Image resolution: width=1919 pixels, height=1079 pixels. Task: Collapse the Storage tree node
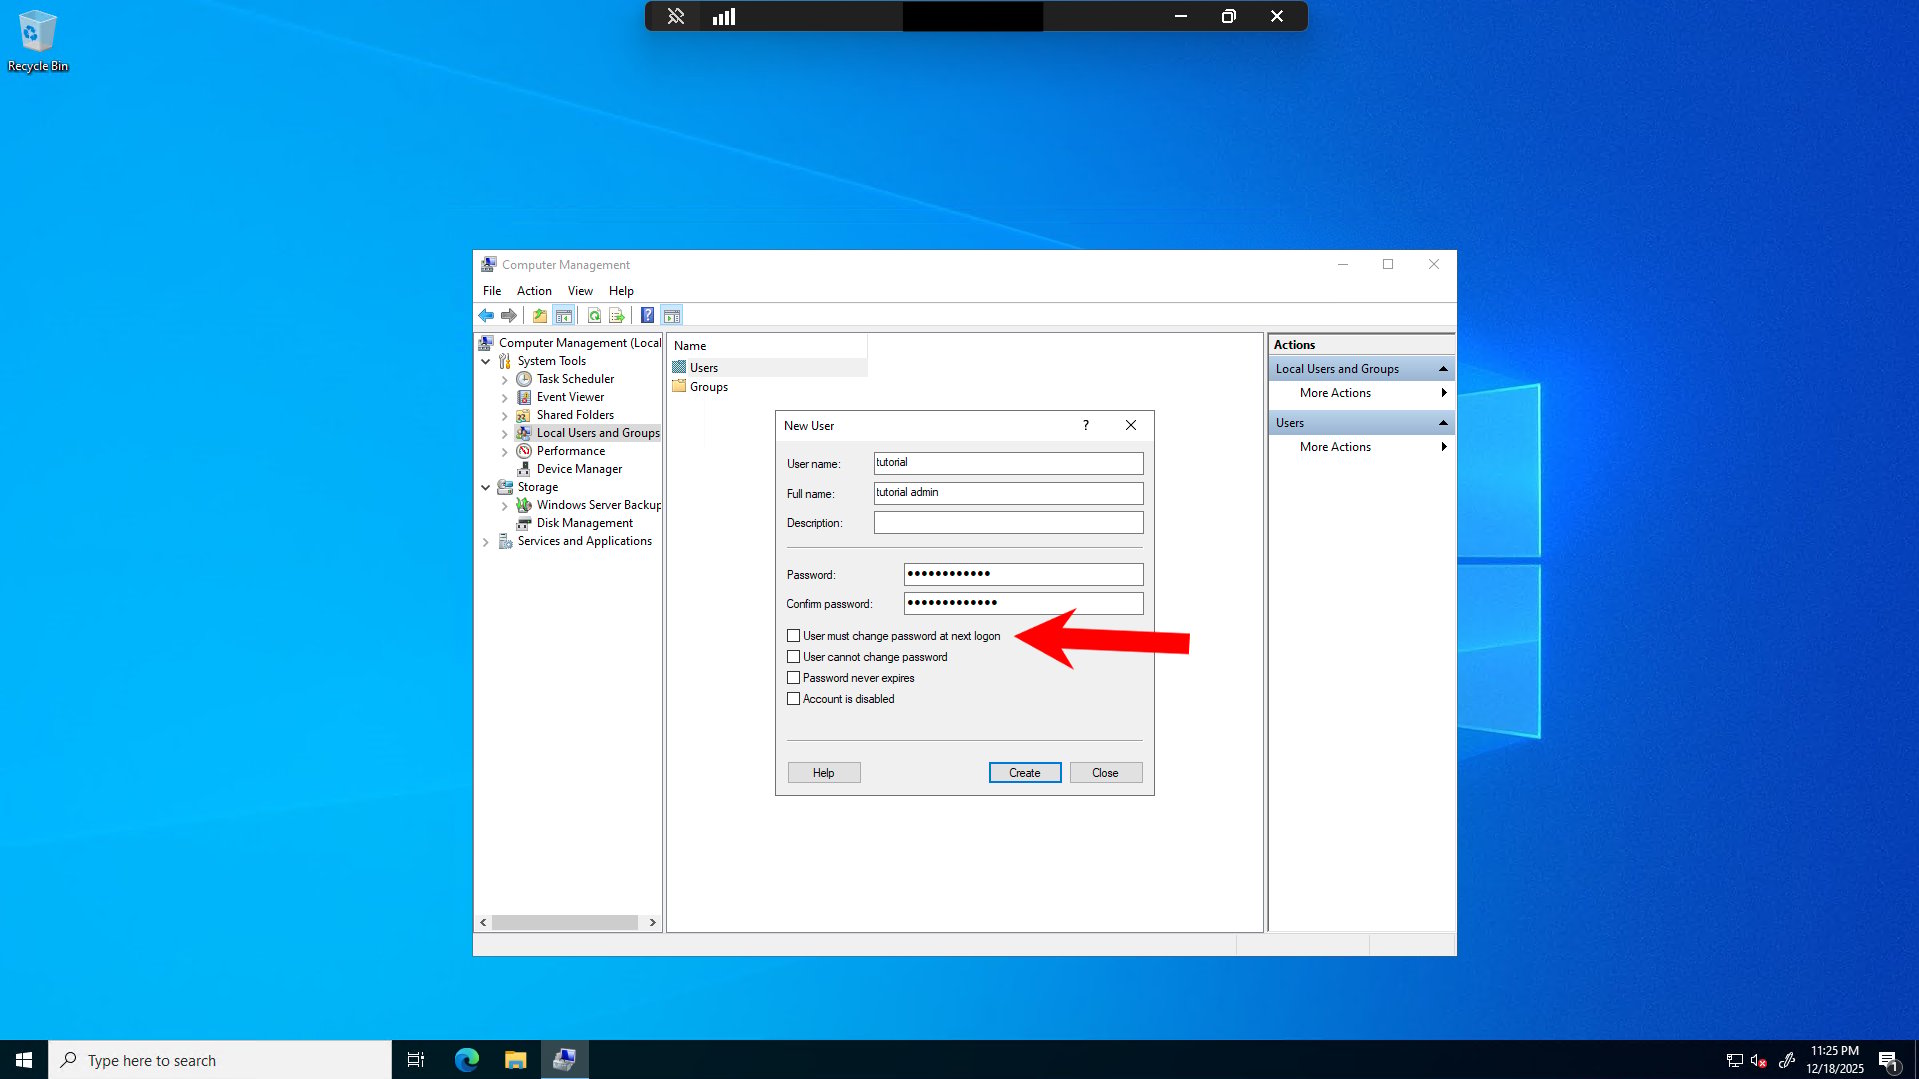(x=486, y=487)
